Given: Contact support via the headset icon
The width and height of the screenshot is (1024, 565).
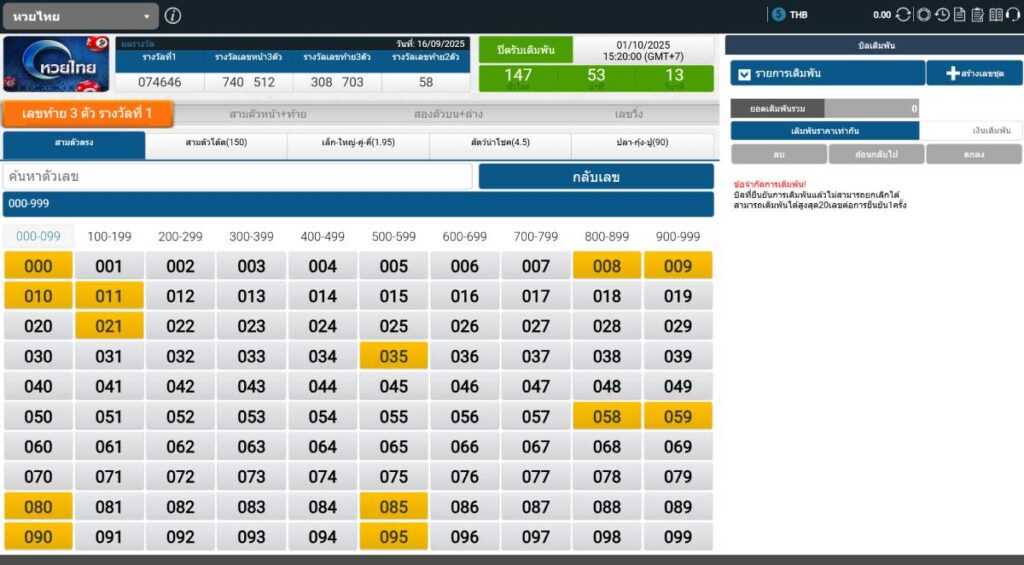Looking at the screenshot, I should pyautogui.click(x=1013, y=15).
